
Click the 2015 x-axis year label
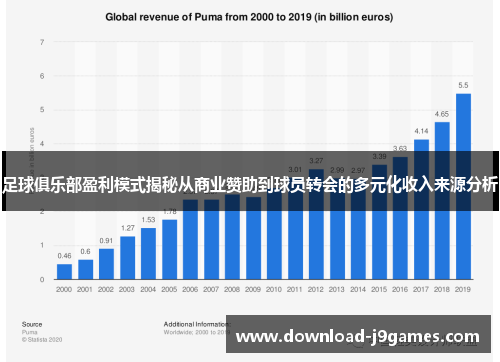click(379, 289)
